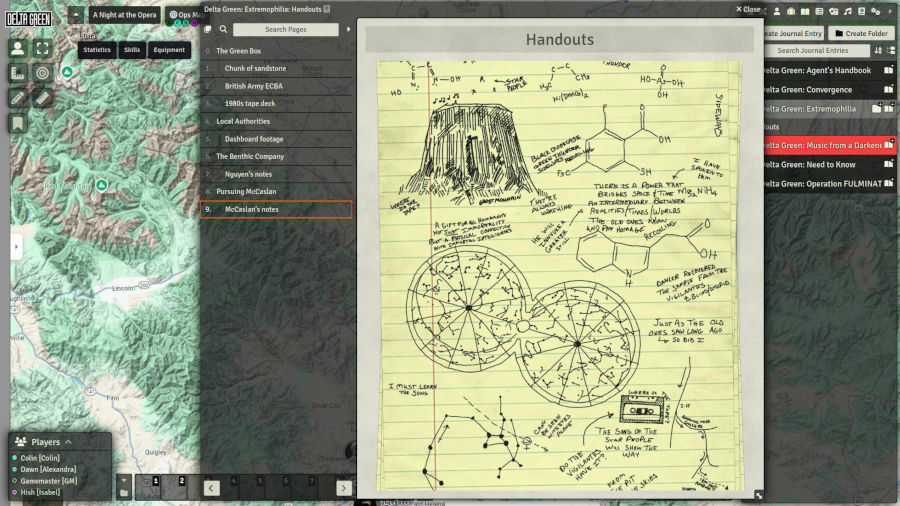This screenshot has height=506, width=900.
Task: Click the pages view mode icon
Action: point(208,29)
